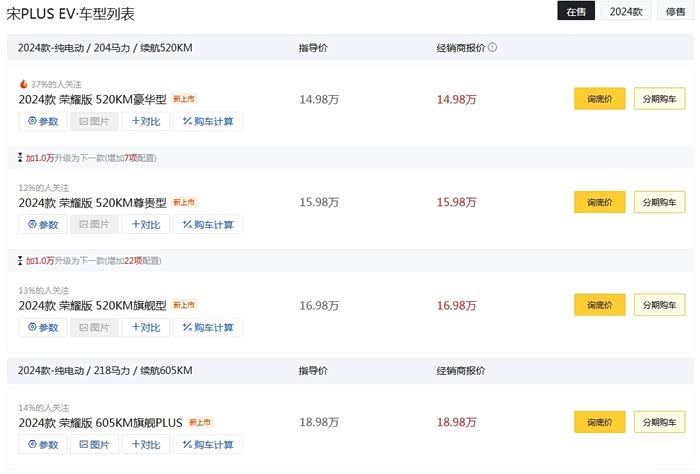Switch to the 停售 tab

click(x=675, y=12)
